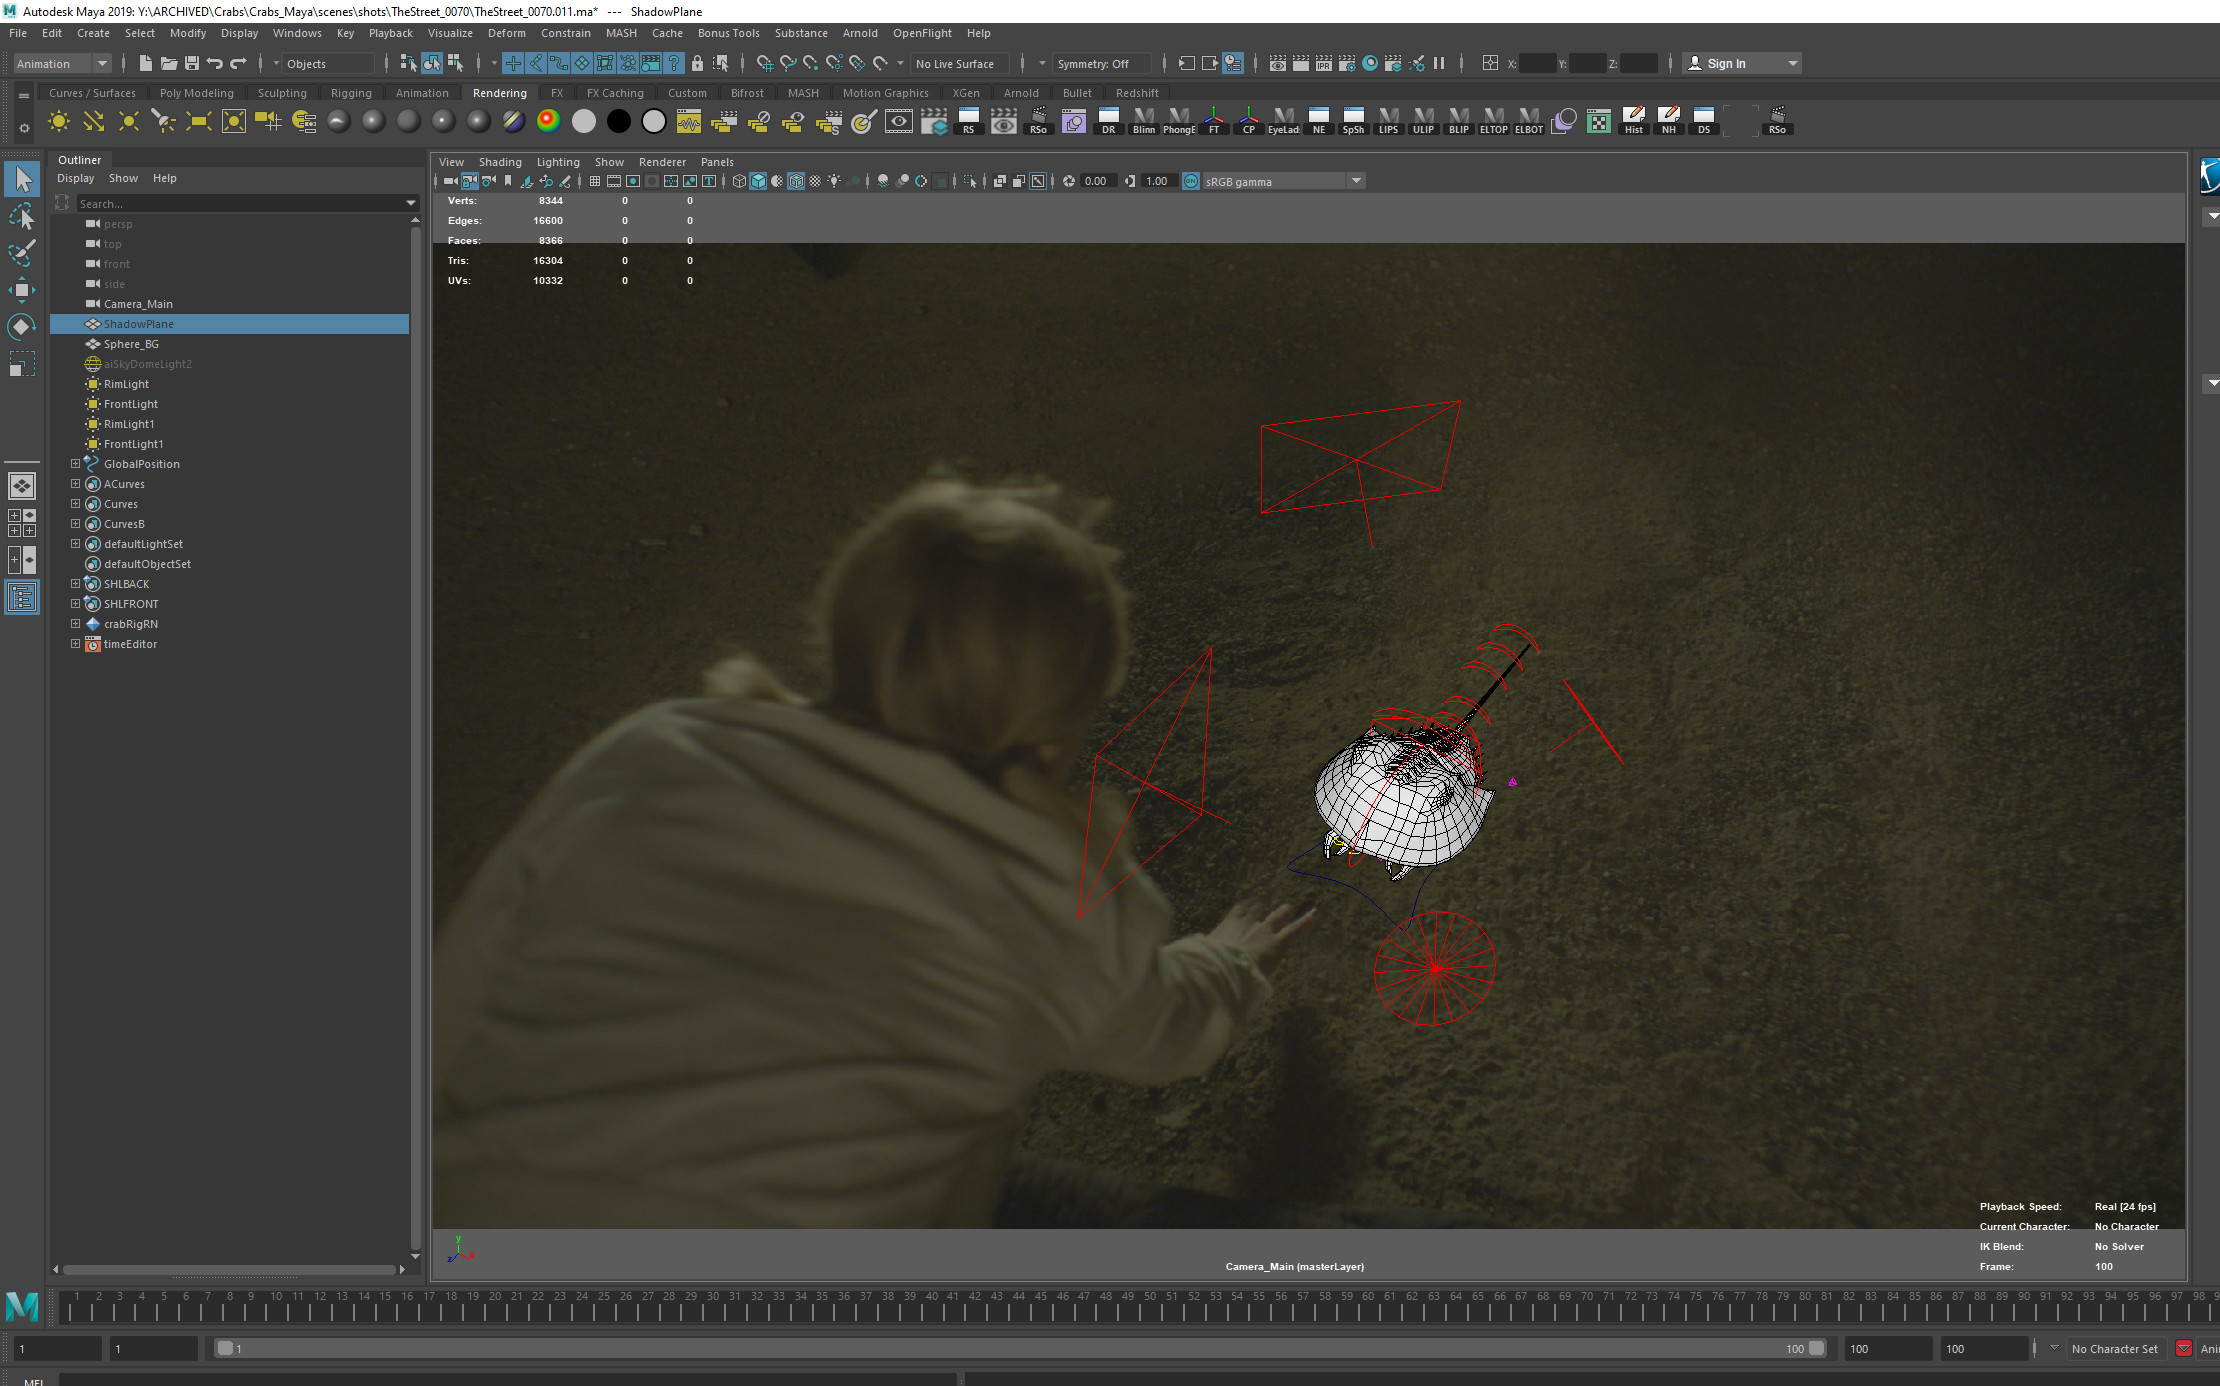Create point light from shelf

click(x=129, y=122)
